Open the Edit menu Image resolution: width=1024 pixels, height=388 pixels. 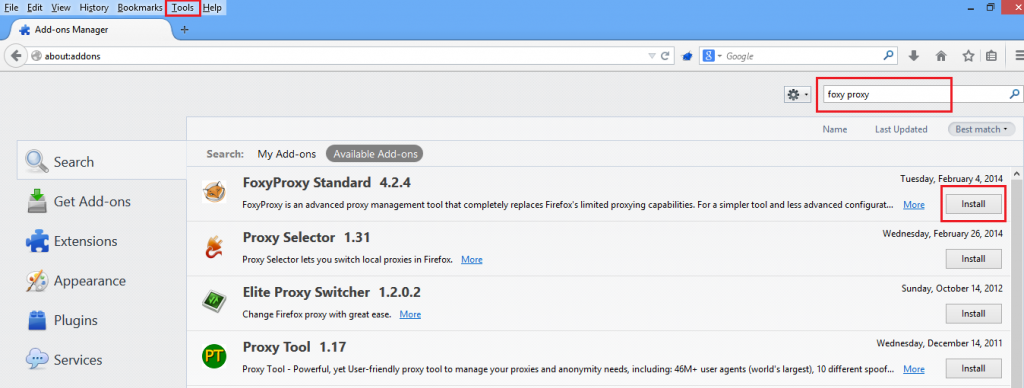pyautogui.click(x=35, y=8)
